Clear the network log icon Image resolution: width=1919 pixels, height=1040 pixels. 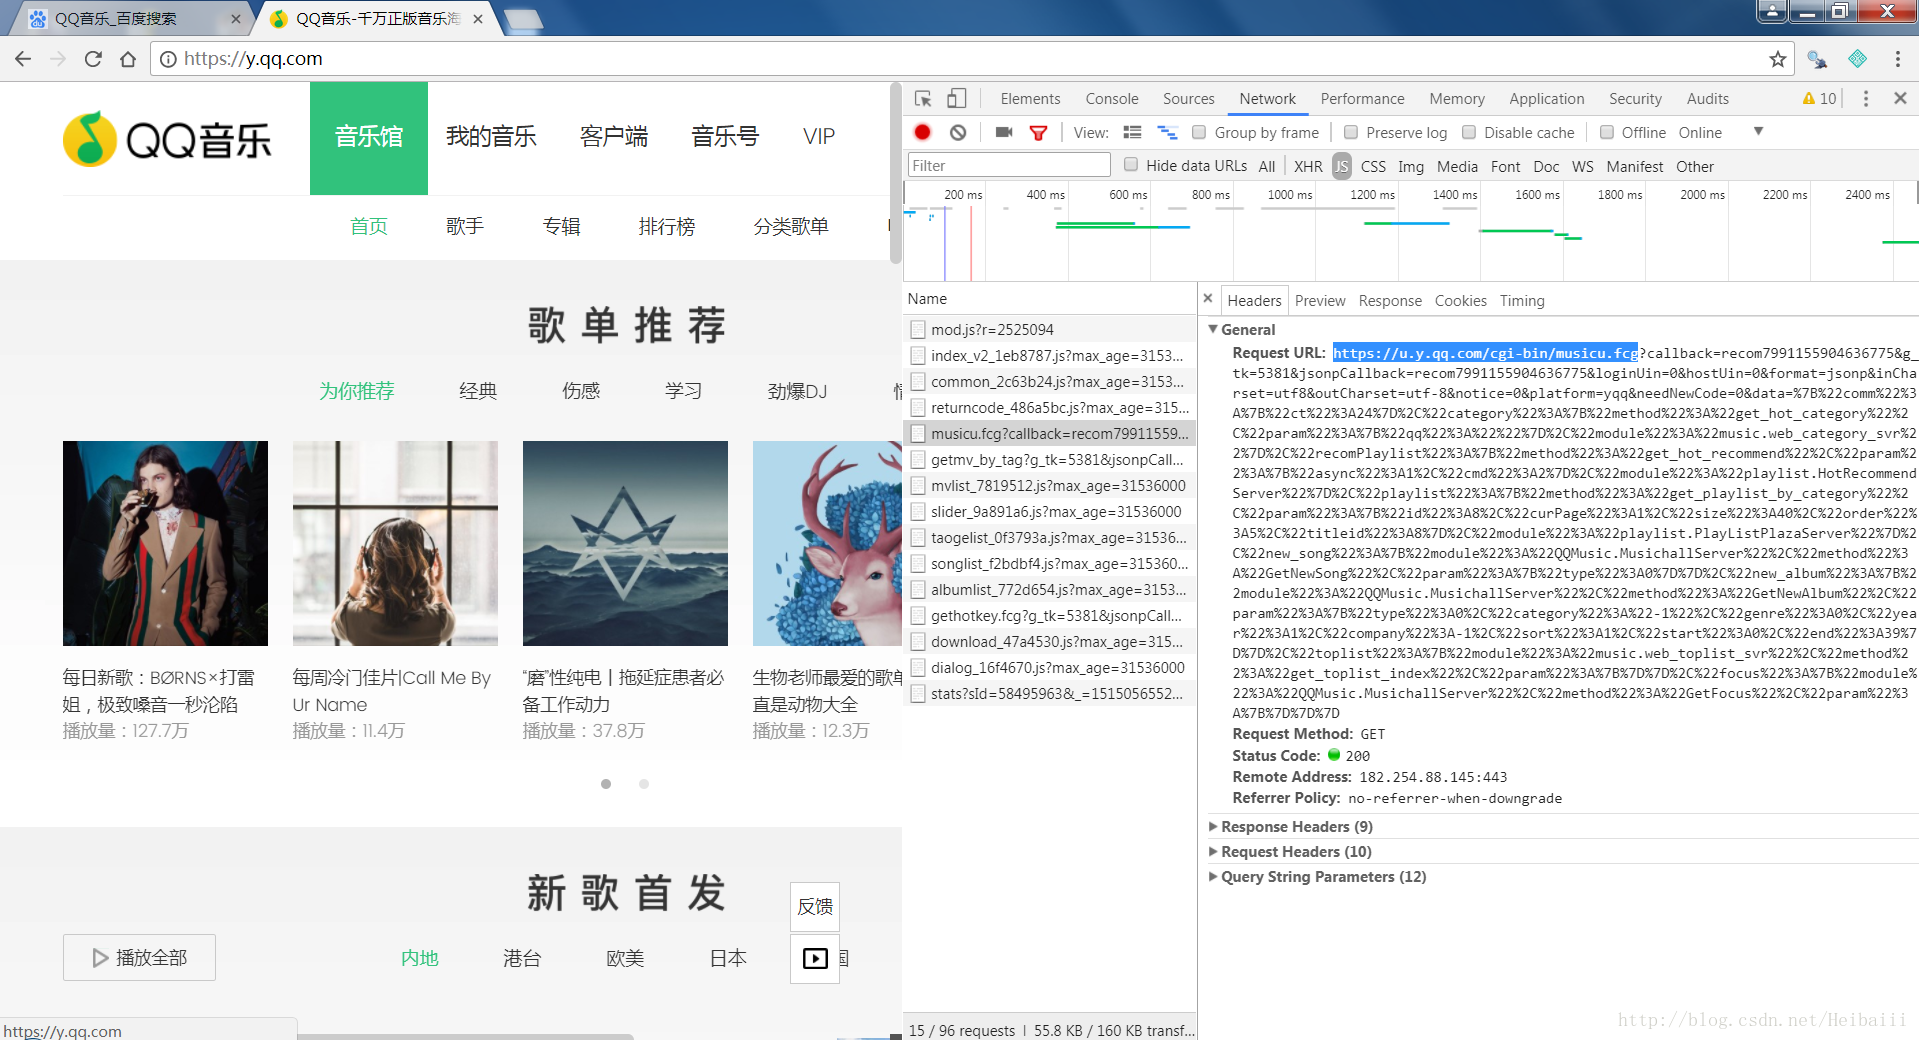[958, 132]
